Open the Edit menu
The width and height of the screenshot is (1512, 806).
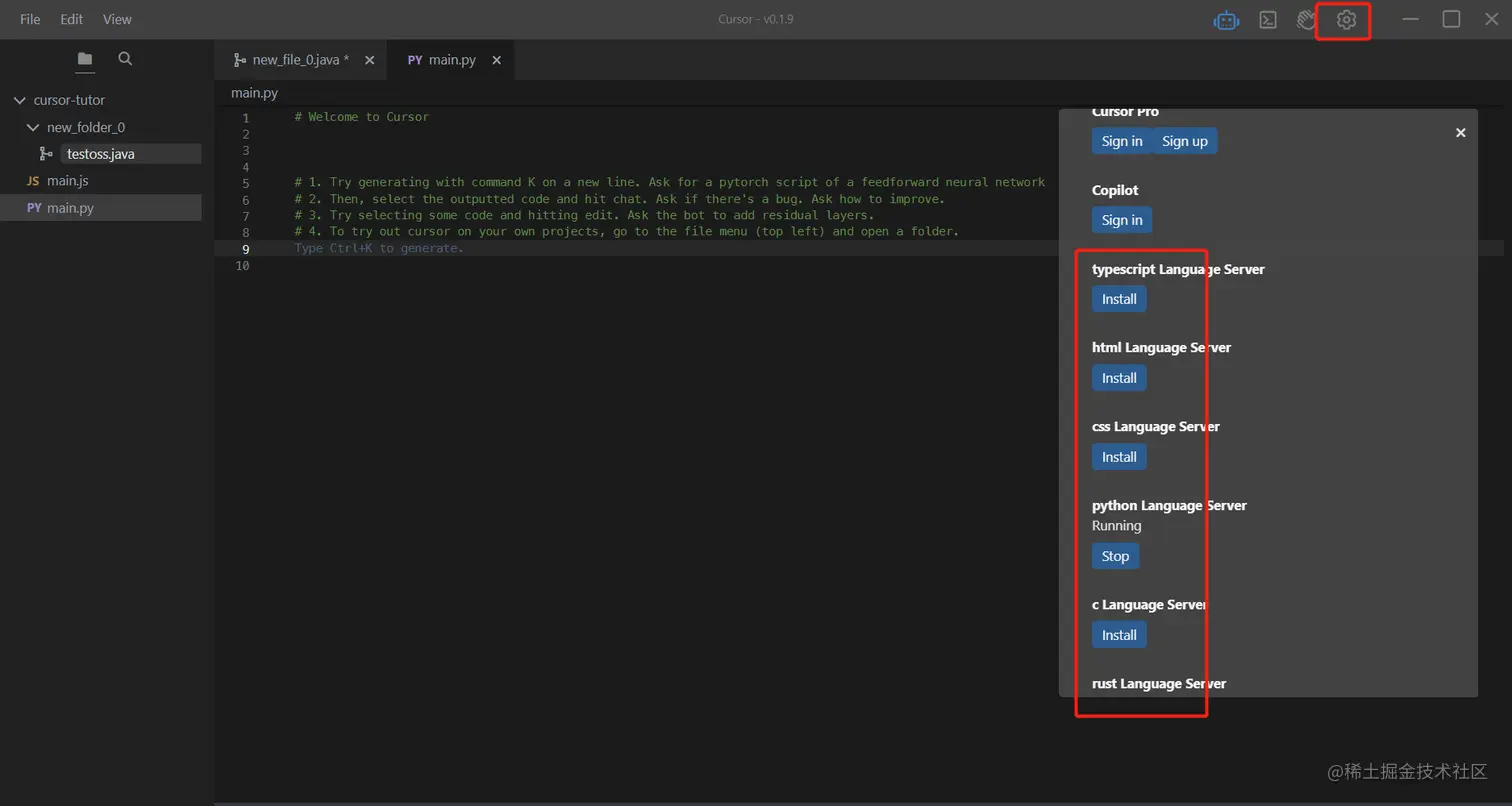tap(71, 19)
